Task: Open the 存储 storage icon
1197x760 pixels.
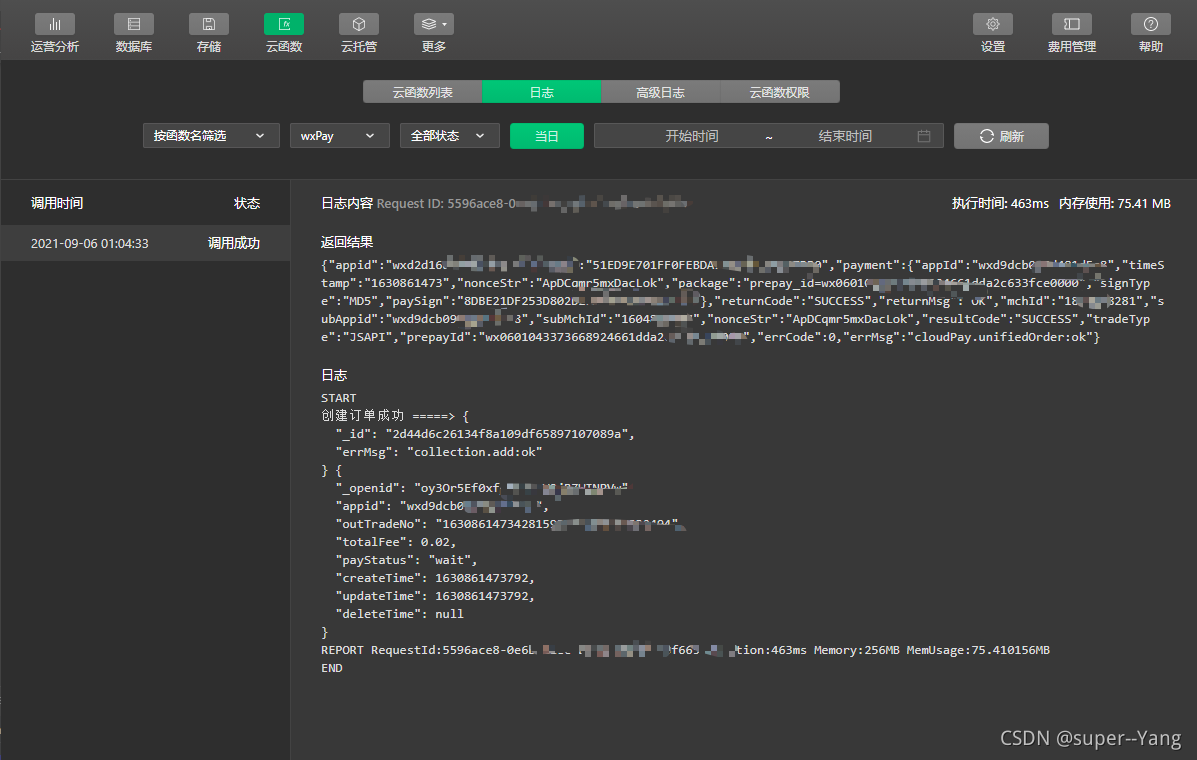Action: [x=208, y=24]
